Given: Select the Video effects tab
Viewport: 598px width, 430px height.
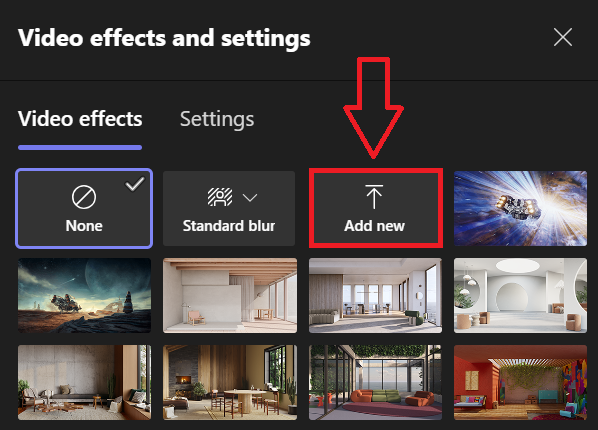Looking at the screenshot, I should pyautogui.click(x=80, y=119).
